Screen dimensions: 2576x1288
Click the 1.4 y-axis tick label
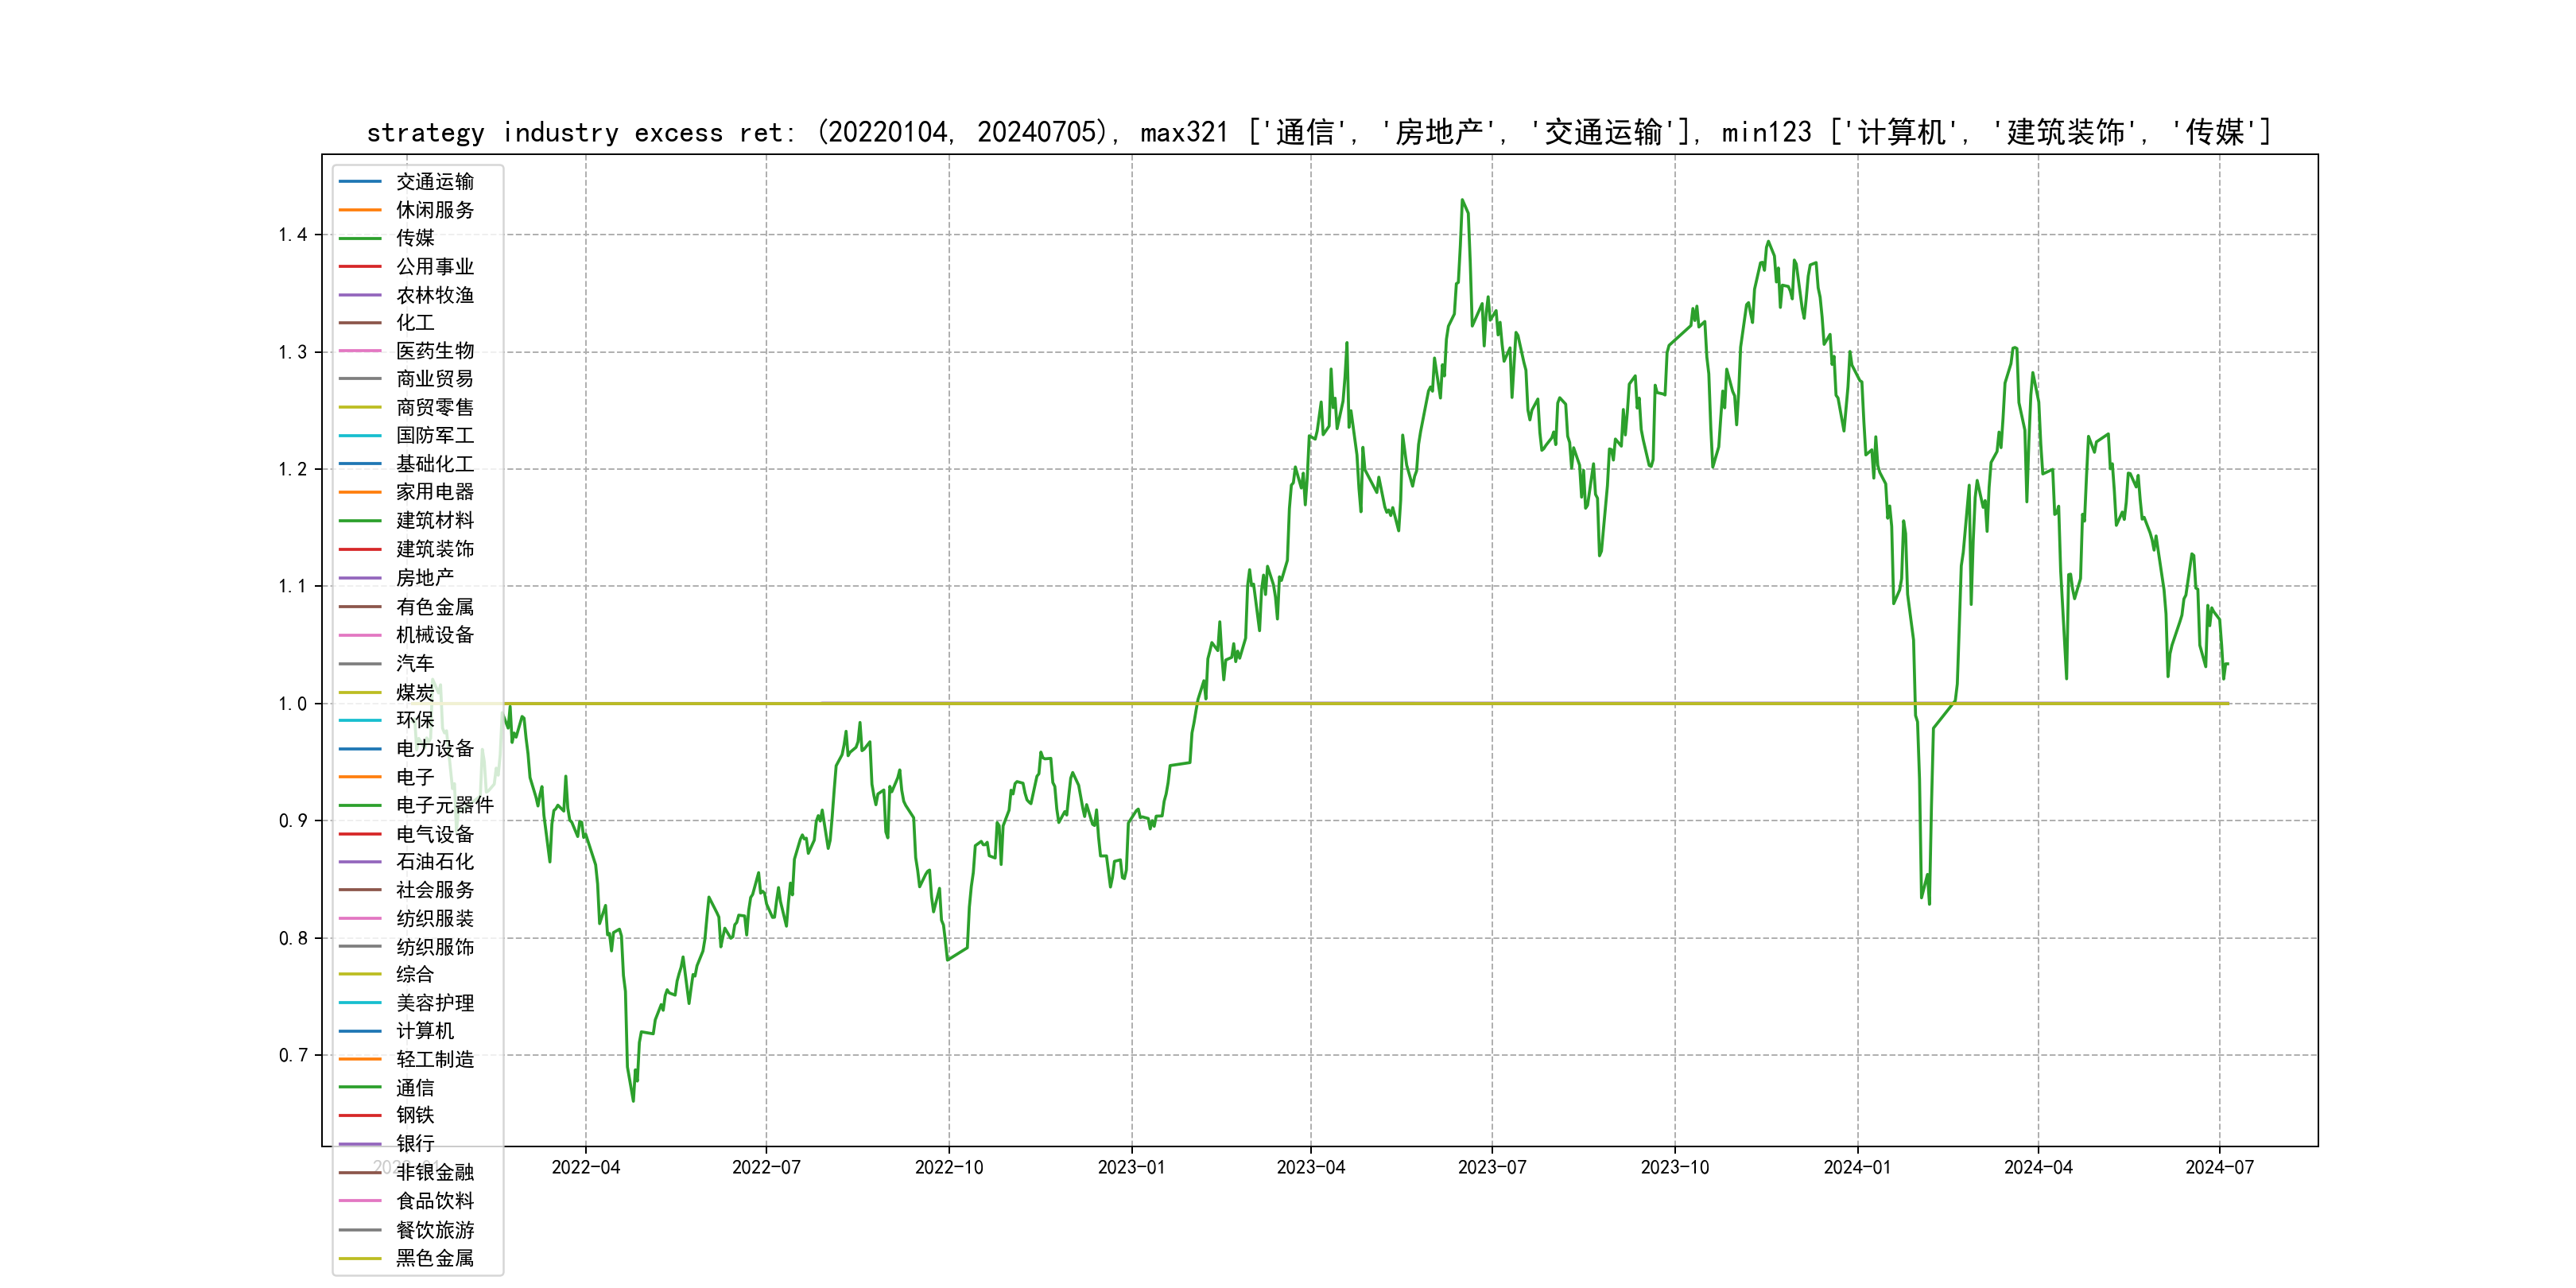coord(292,235)
